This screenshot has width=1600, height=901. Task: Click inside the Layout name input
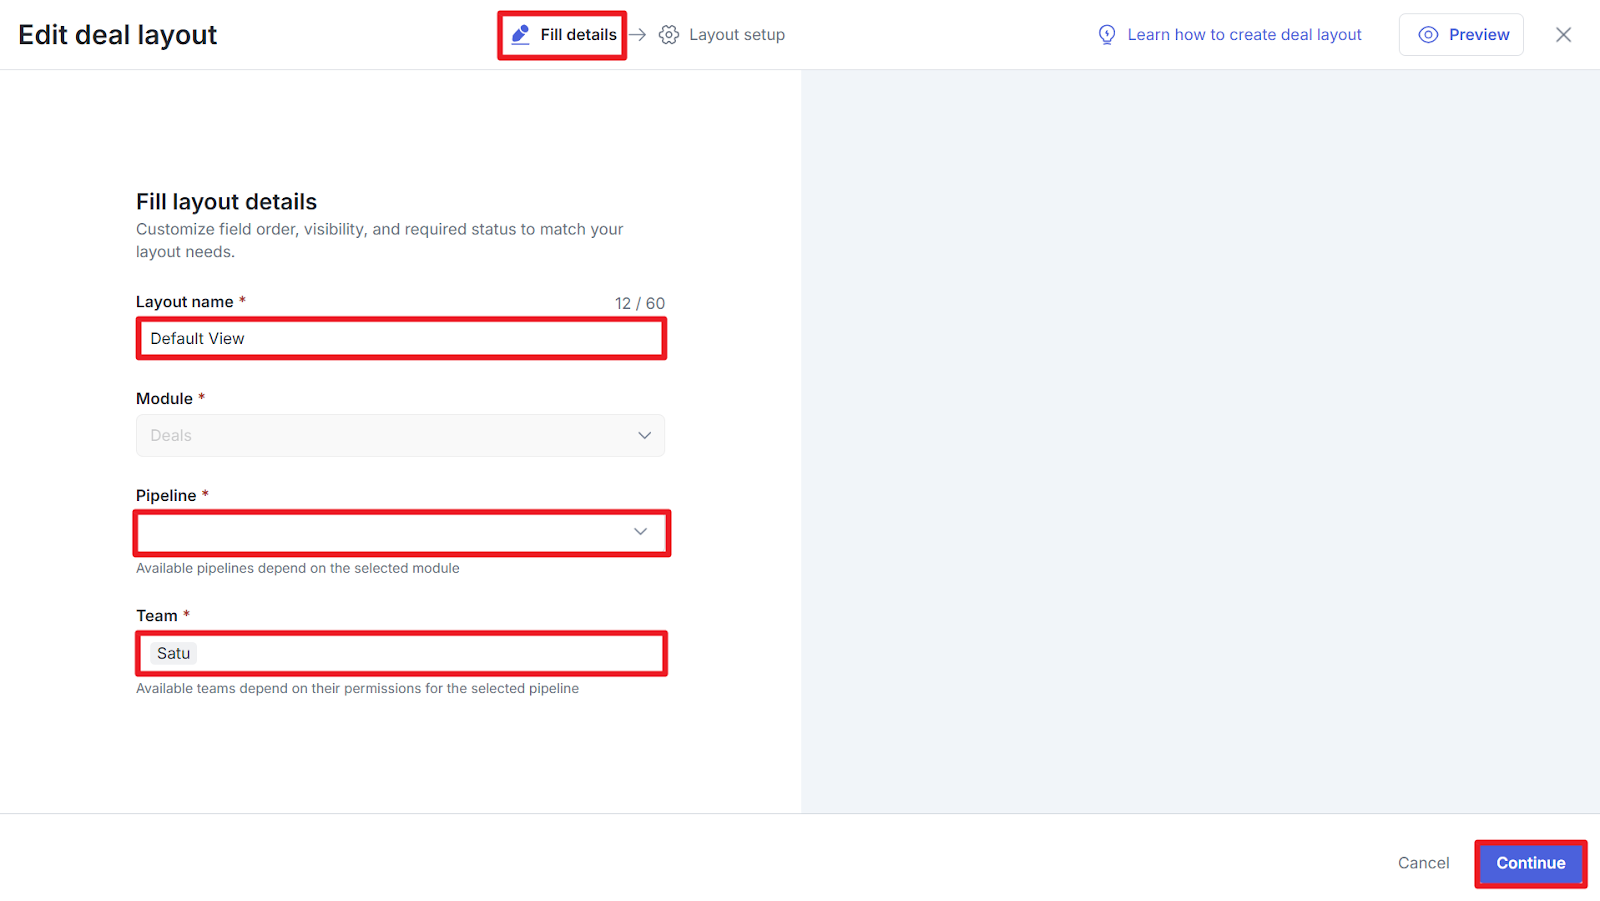400,338
